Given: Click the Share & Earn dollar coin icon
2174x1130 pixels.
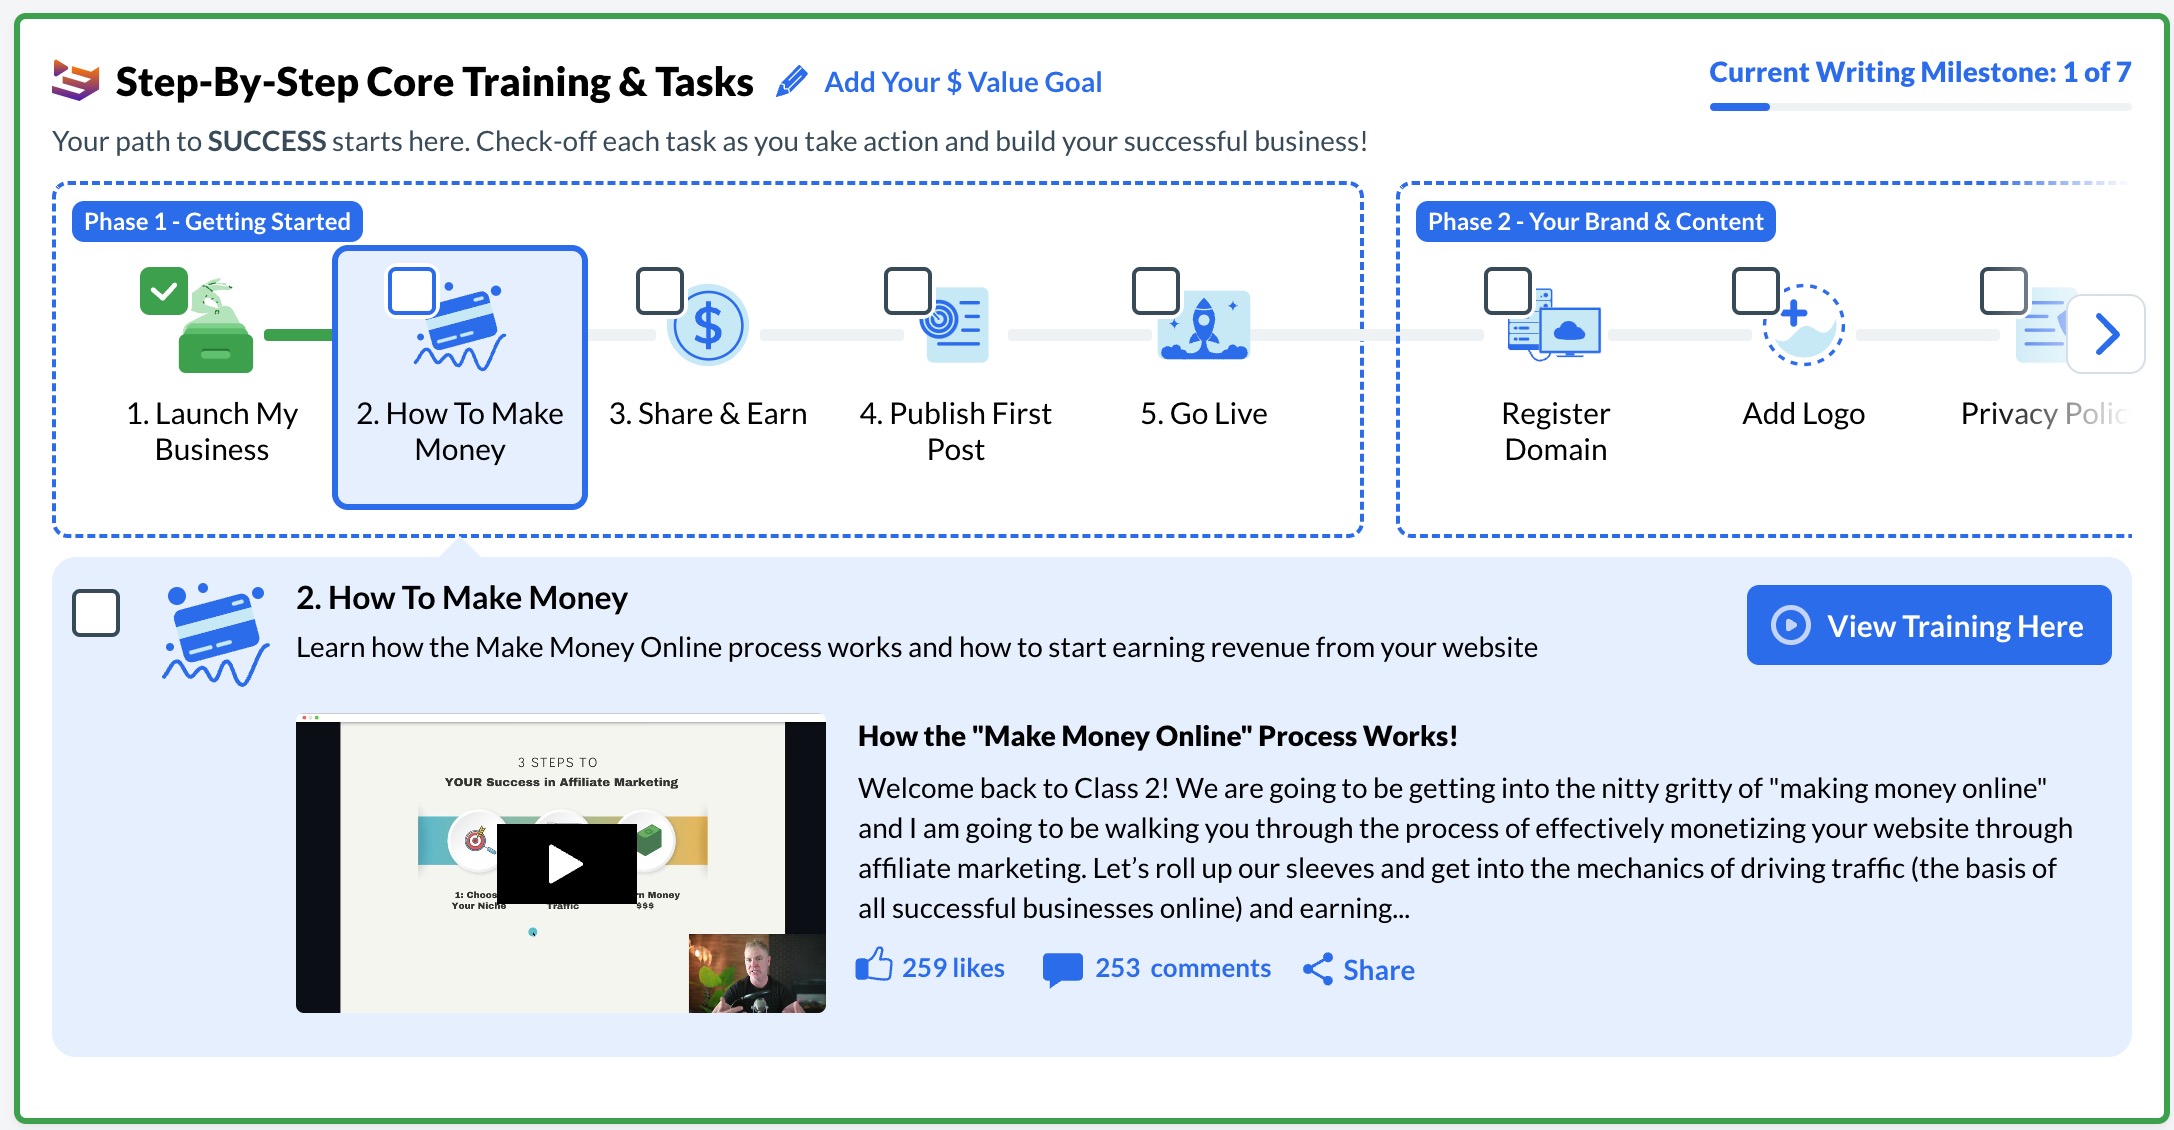Looking at the screenshot, I should [x=709, y=326].
